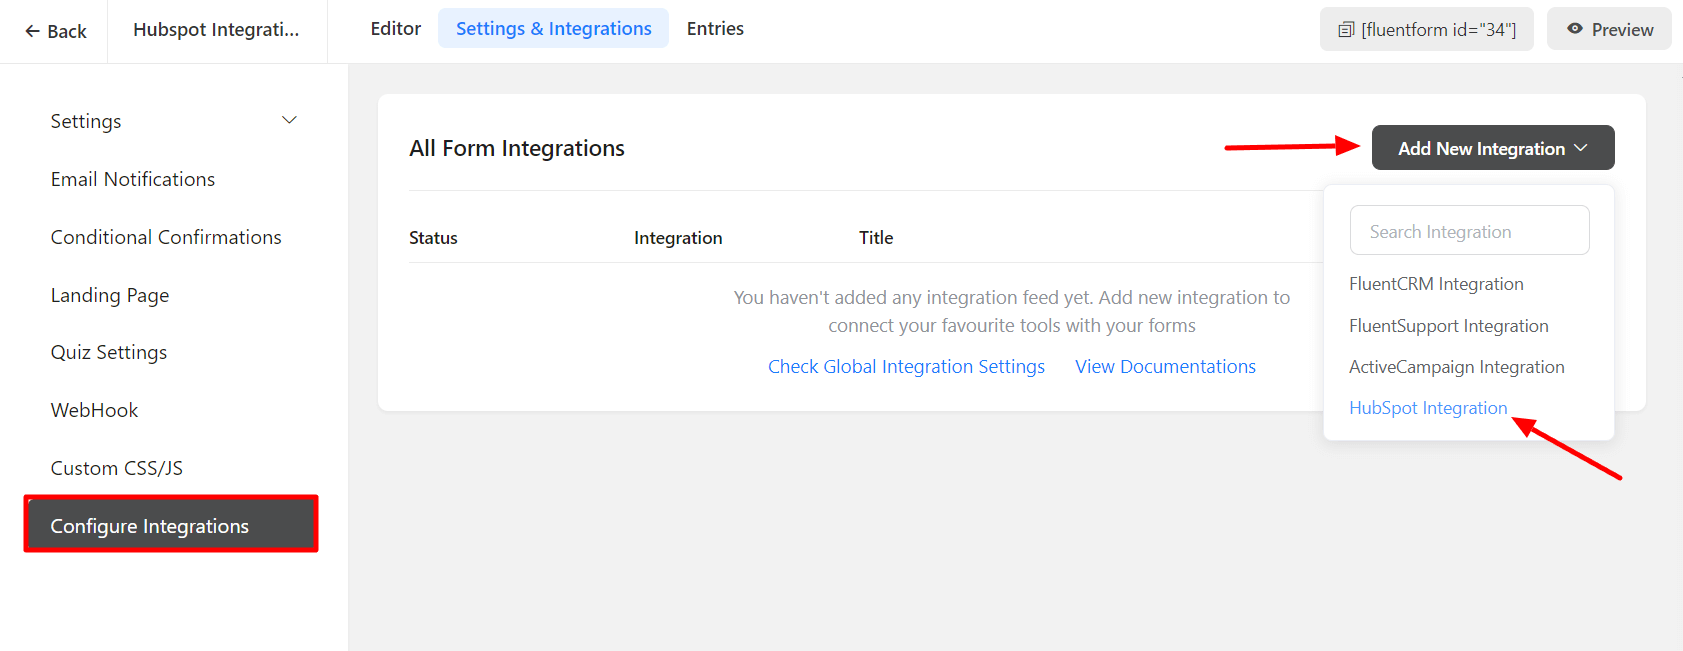Go to Conditional Confirmations settings

click(x=166, y=237)
